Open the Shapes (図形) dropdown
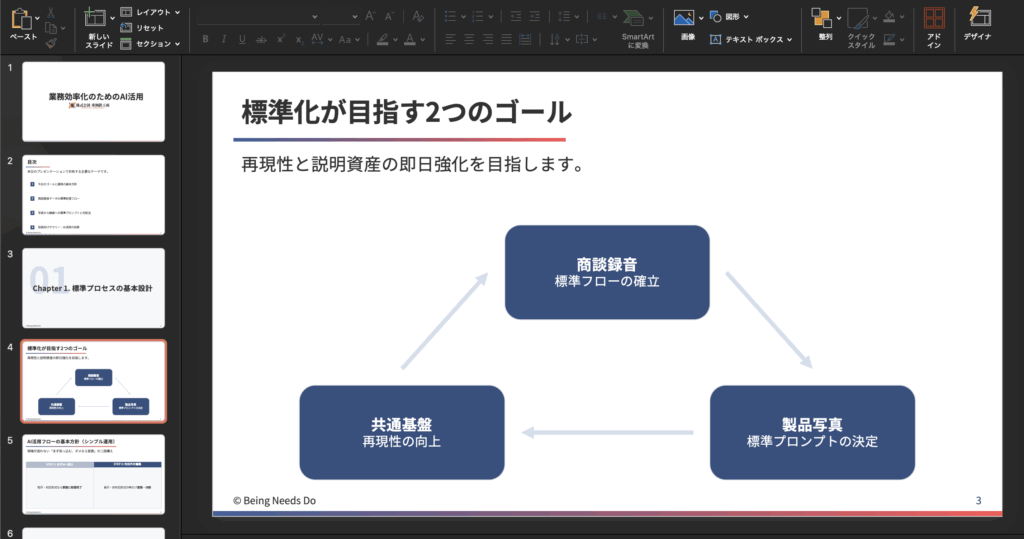1024x539 pixels. click(x=731, y=17)
